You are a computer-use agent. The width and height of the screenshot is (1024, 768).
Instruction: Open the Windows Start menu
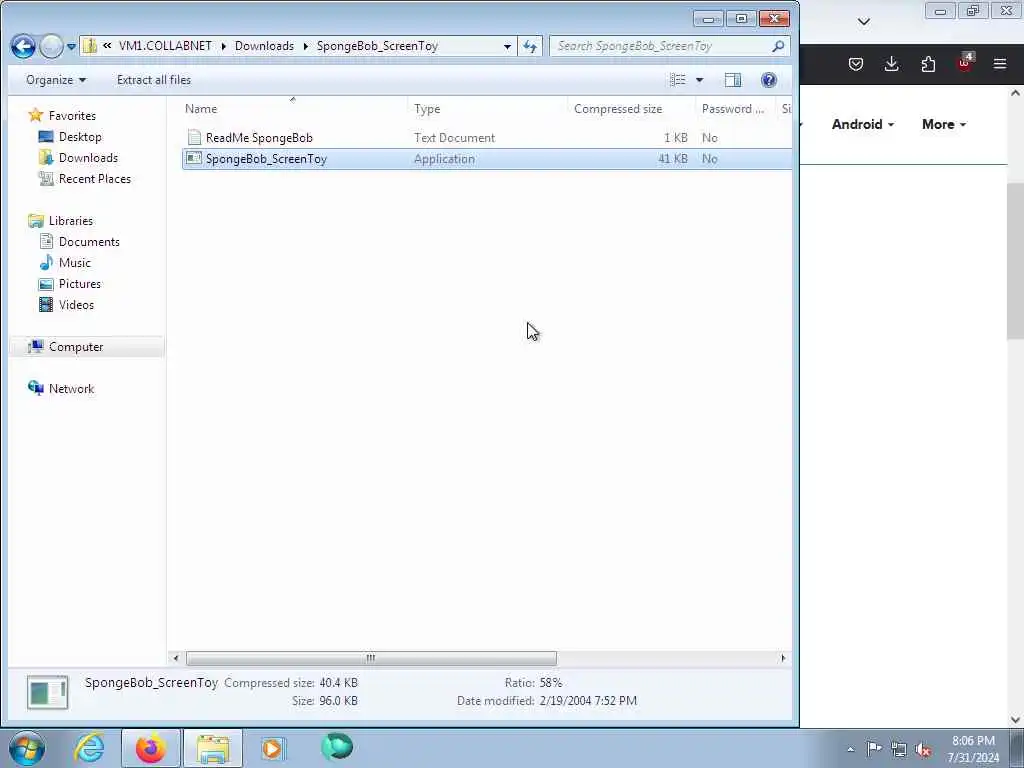(x=27, y=748)
